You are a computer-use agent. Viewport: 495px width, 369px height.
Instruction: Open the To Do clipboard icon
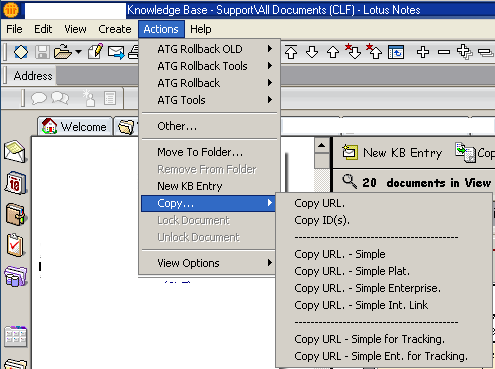point(15,245)
